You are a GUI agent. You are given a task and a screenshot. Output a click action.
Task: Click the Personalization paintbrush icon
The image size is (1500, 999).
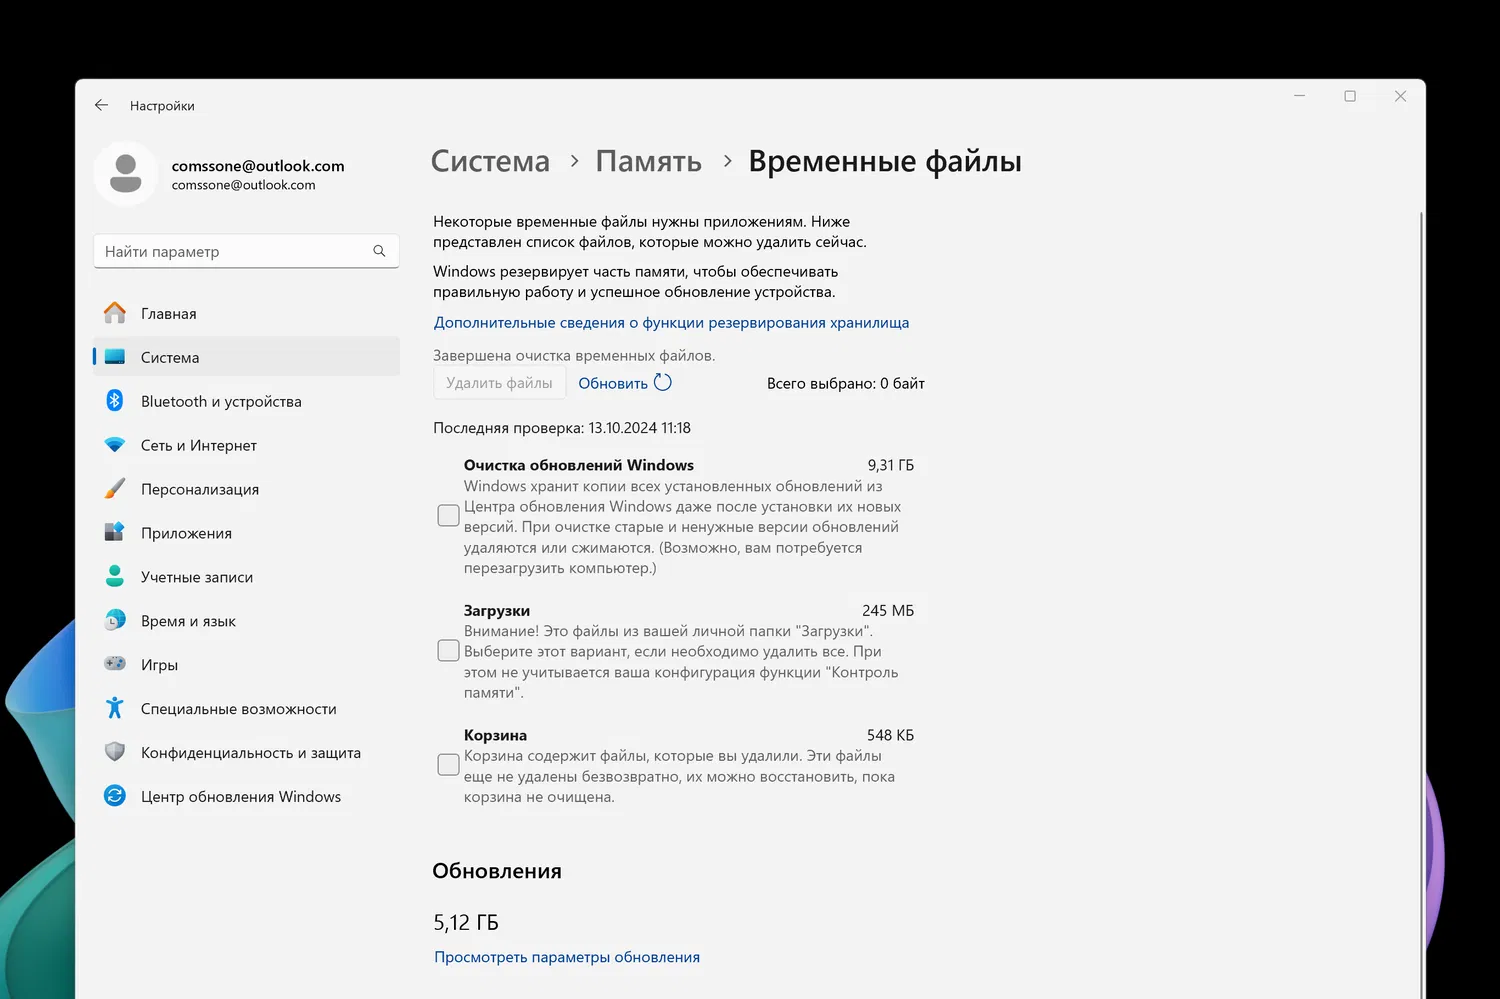(115, 489)
